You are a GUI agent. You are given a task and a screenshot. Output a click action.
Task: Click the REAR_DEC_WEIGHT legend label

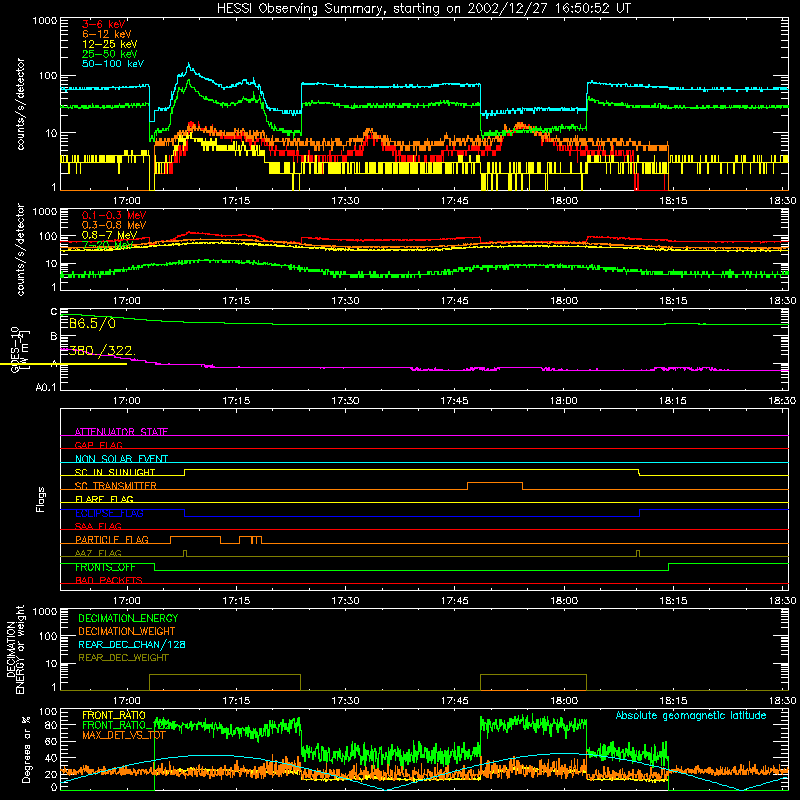coord(123,658)
